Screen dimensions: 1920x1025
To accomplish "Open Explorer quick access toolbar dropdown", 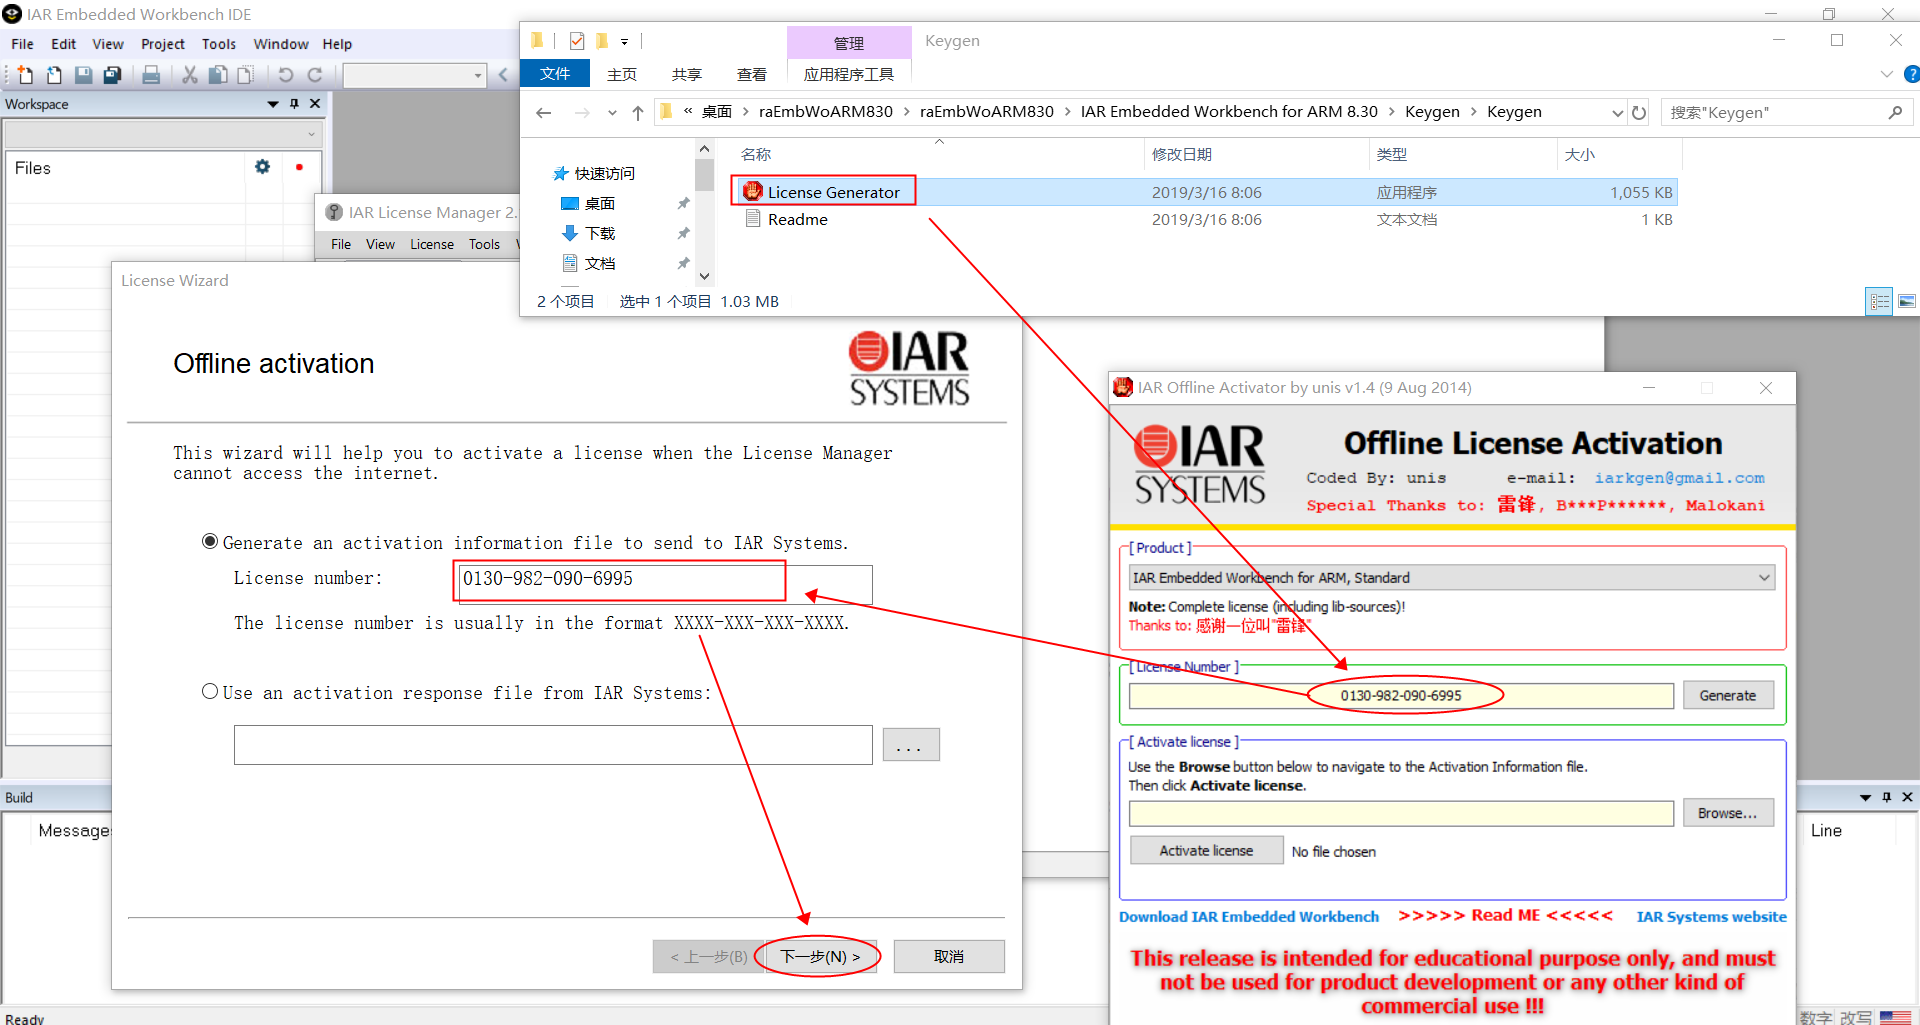I will (624, 41).
